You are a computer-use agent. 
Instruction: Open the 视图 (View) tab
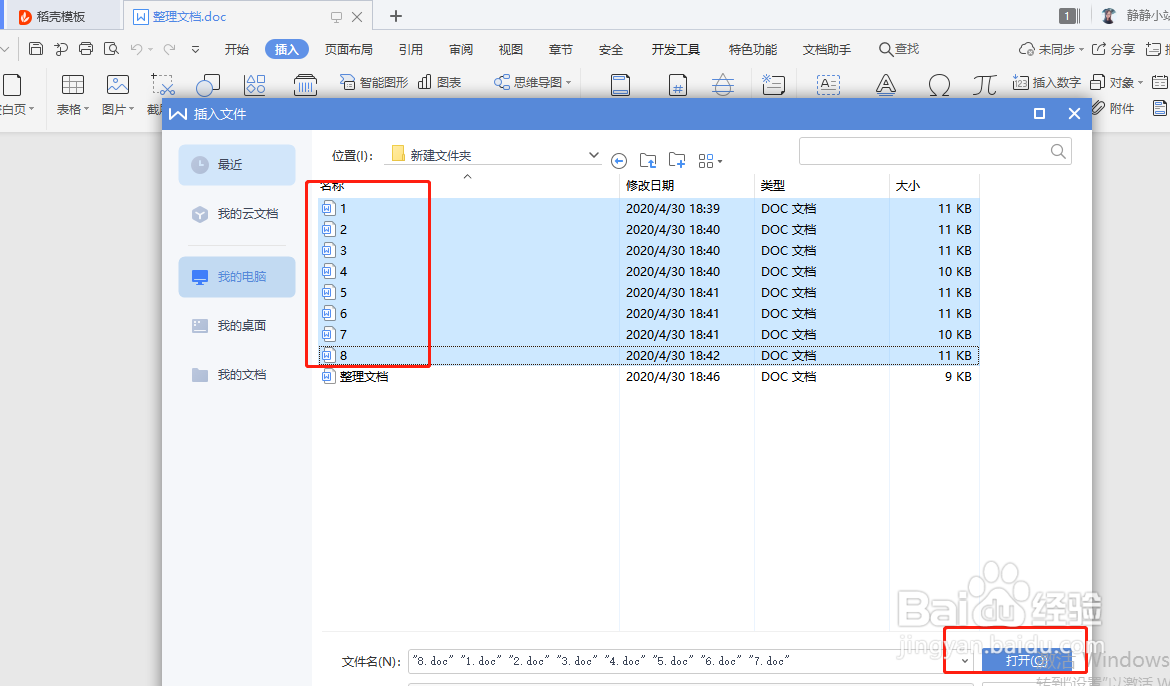[510, 49]
